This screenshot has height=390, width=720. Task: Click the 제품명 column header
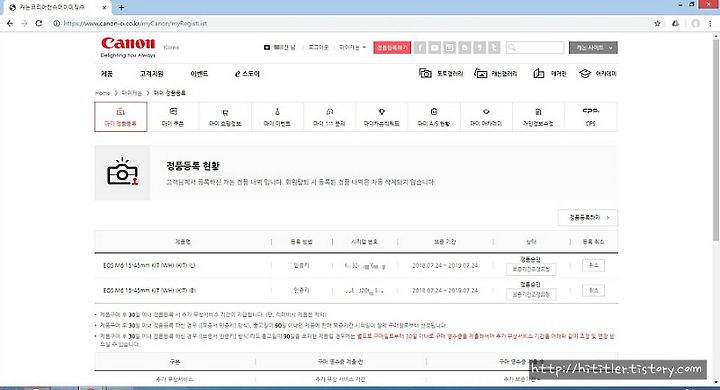183,242
